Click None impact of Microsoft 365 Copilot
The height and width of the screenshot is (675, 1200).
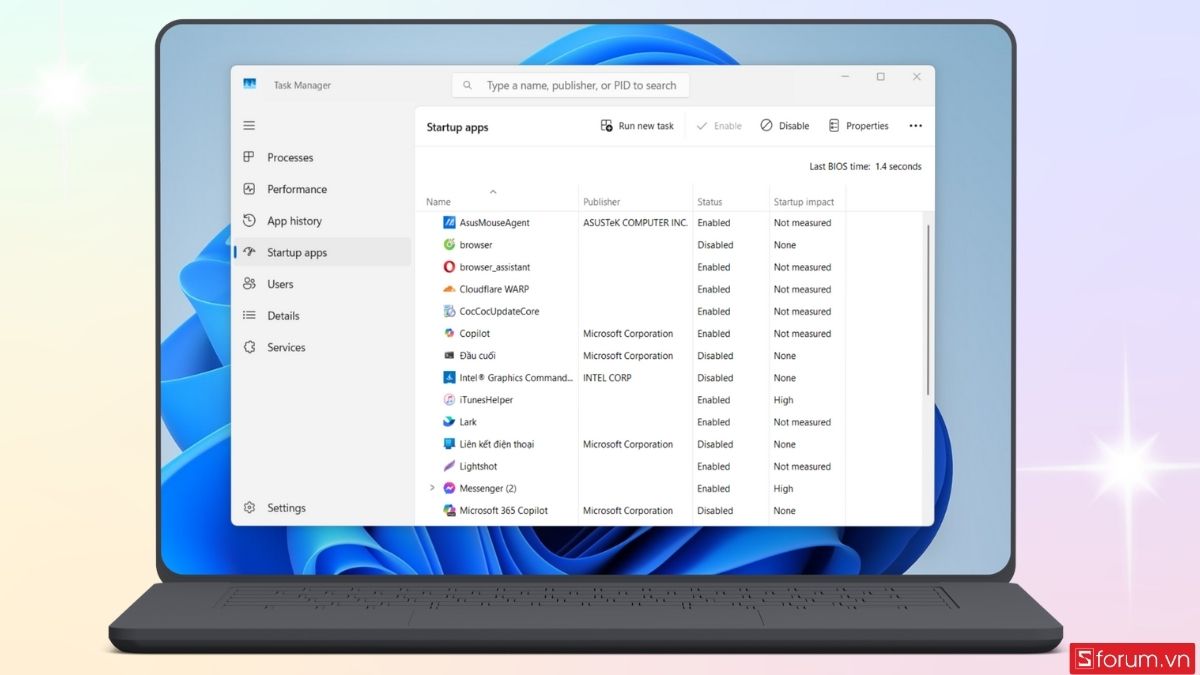[x=785, y=510]
